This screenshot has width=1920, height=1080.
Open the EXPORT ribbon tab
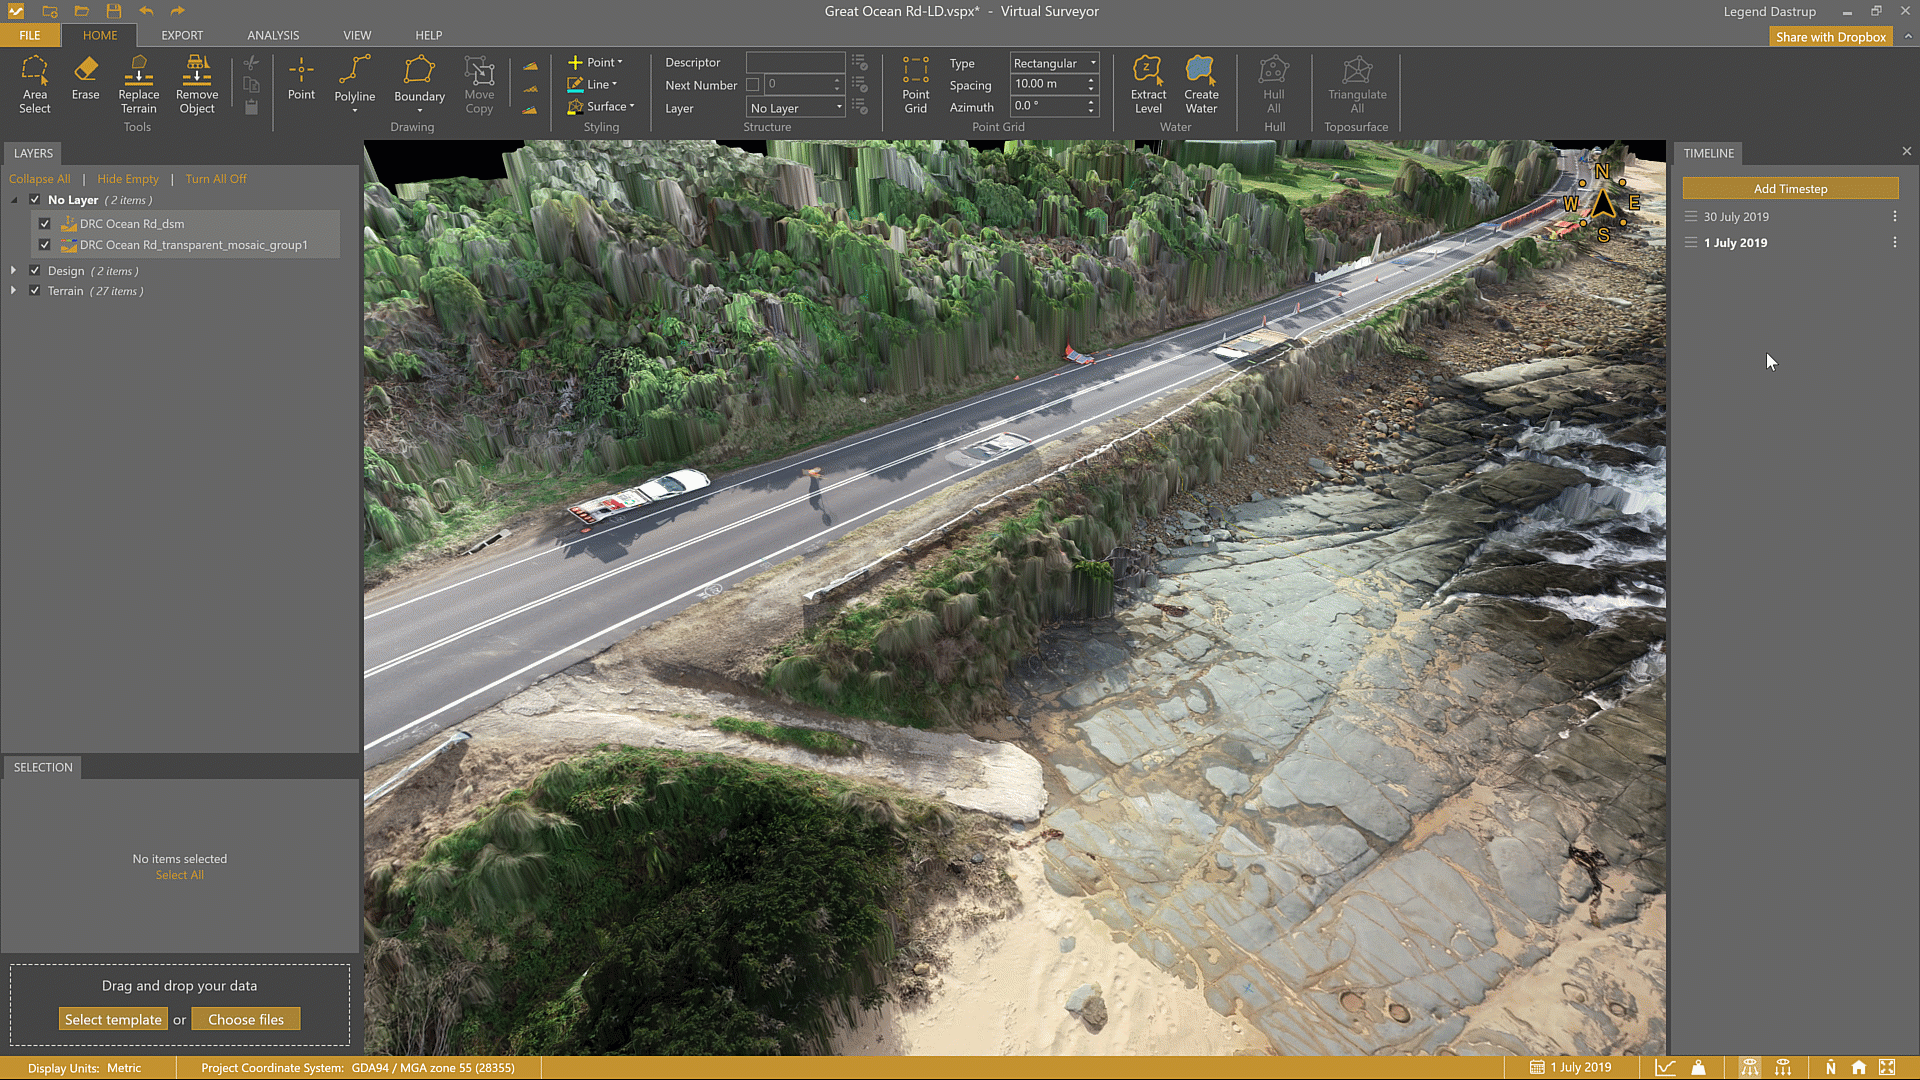click(x=182, y=35)
